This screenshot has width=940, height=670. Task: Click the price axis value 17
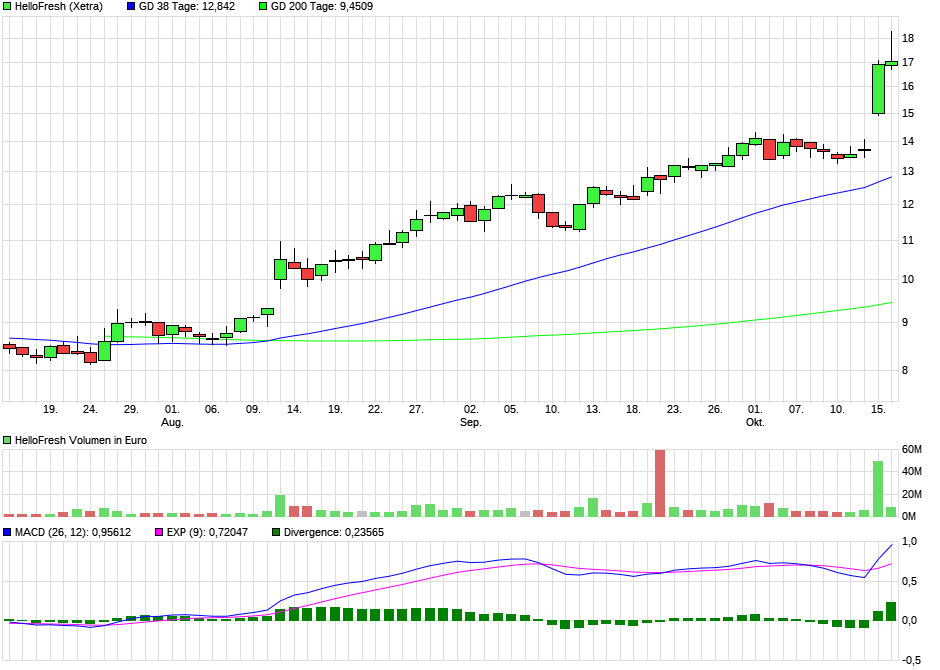click(908, 62)
